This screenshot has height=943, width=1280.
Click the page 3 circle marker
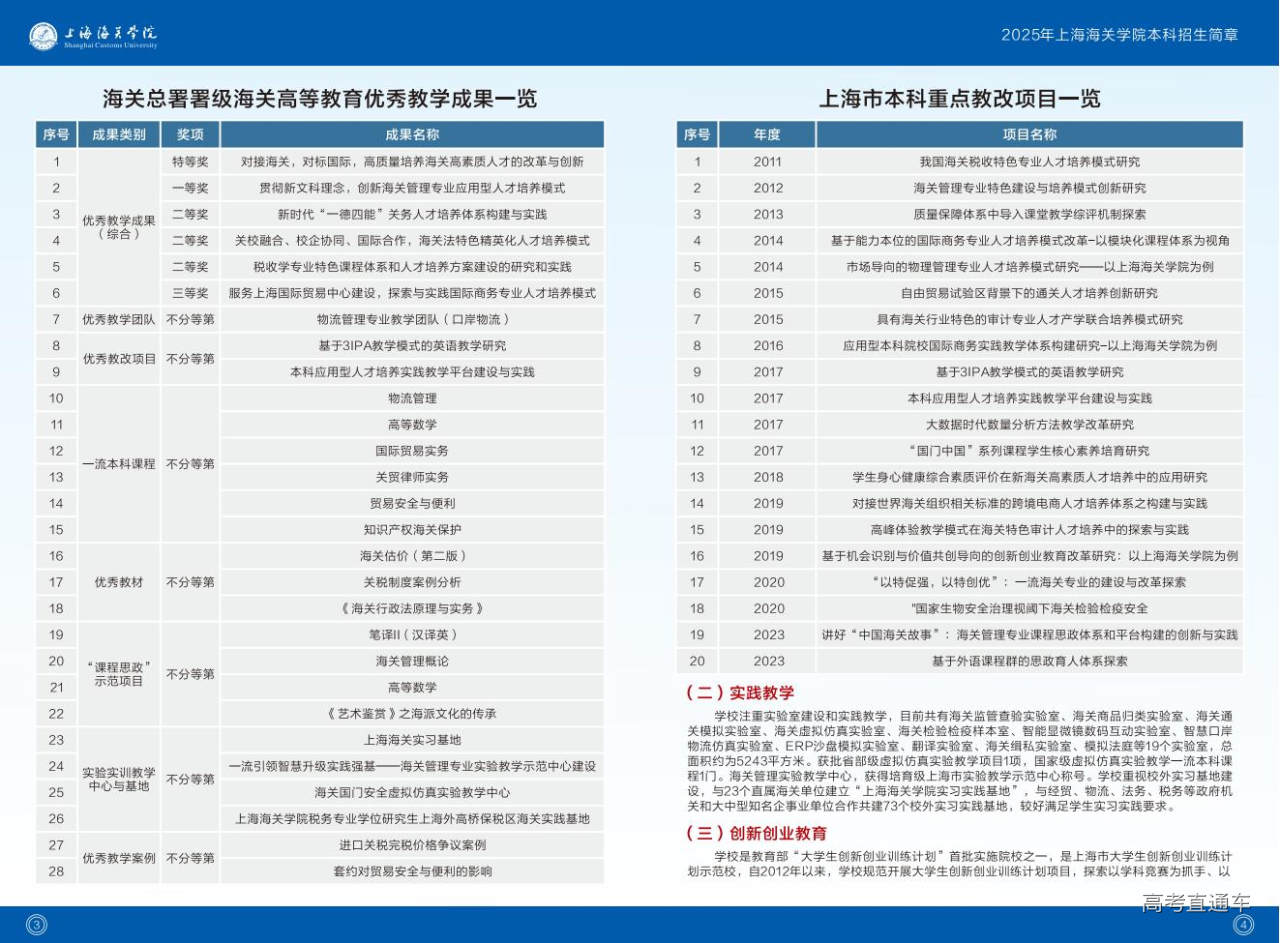click(37, 925)
